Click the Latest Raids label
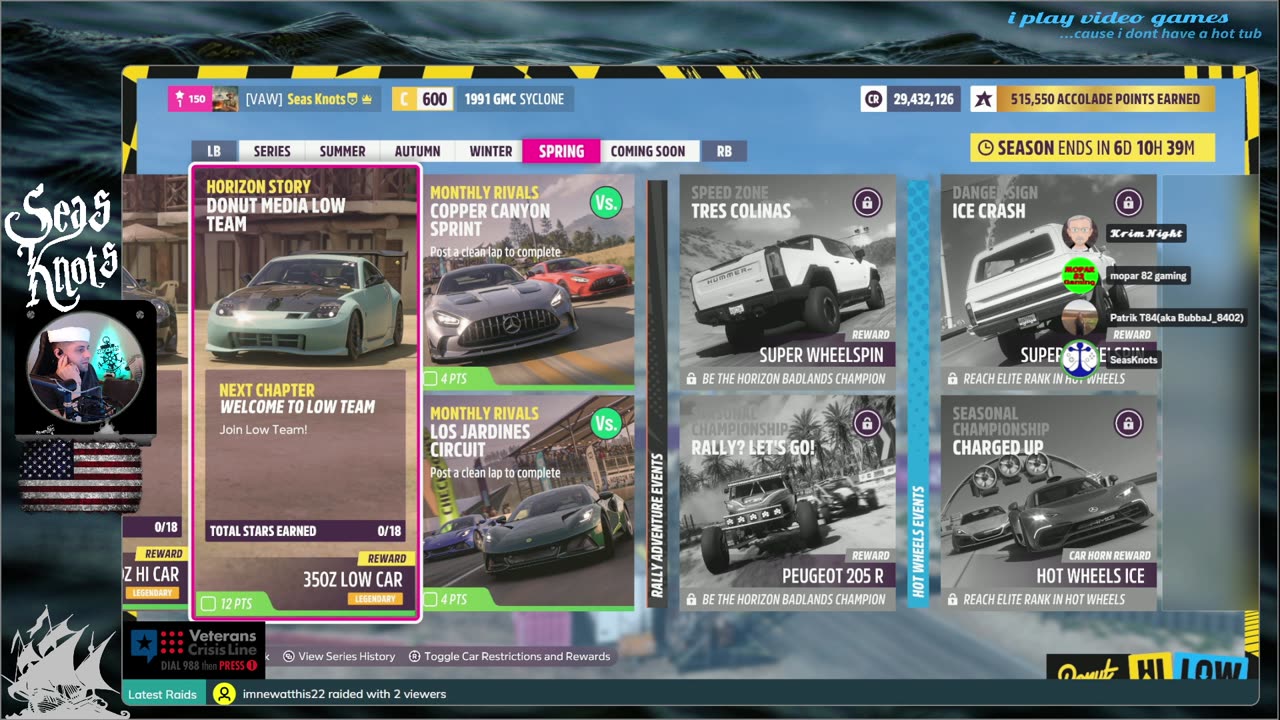 coord(162,694)
